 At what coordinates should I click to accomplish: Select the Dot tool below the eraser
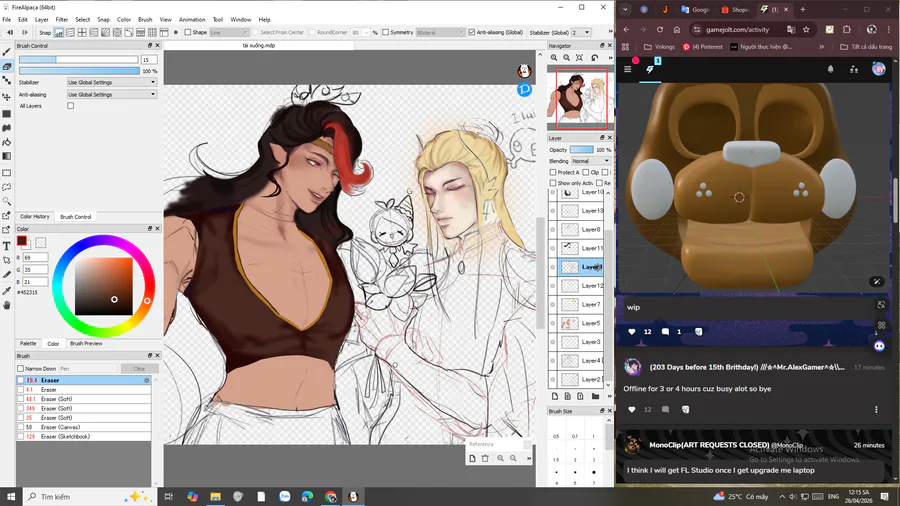[x=7, y=81]
